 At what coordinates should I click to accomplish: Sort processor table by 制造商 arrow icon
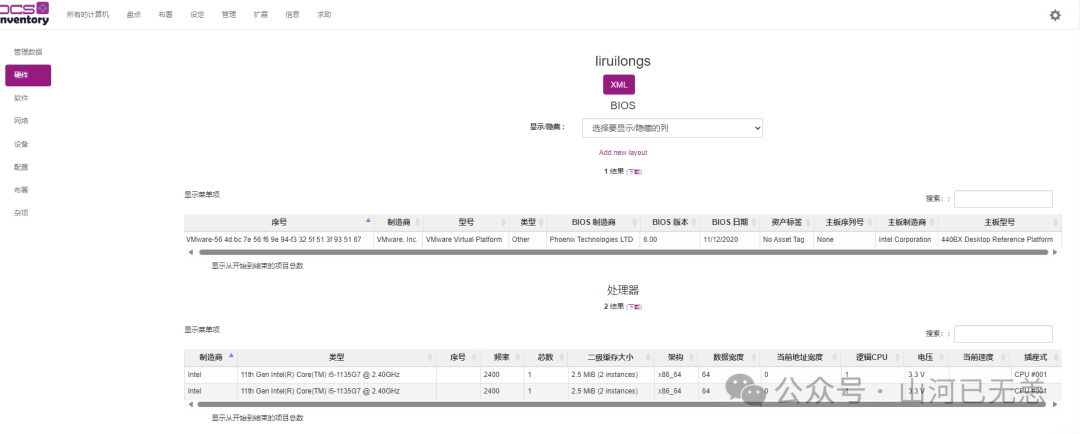231,355
